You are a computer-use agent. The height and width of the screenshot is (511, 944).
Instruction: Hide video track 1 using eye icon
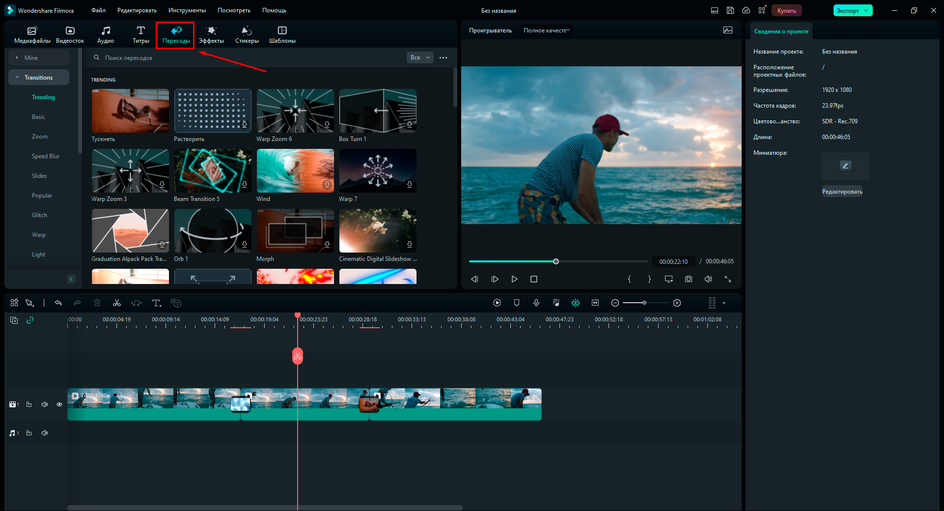point(59,405)
